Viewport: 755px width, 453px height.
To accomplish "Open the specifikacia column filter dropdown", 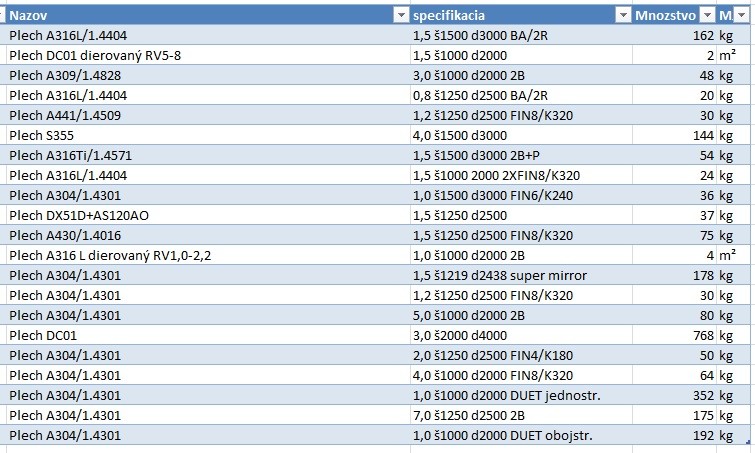I will pyautogui.click(x=620, y=15).
